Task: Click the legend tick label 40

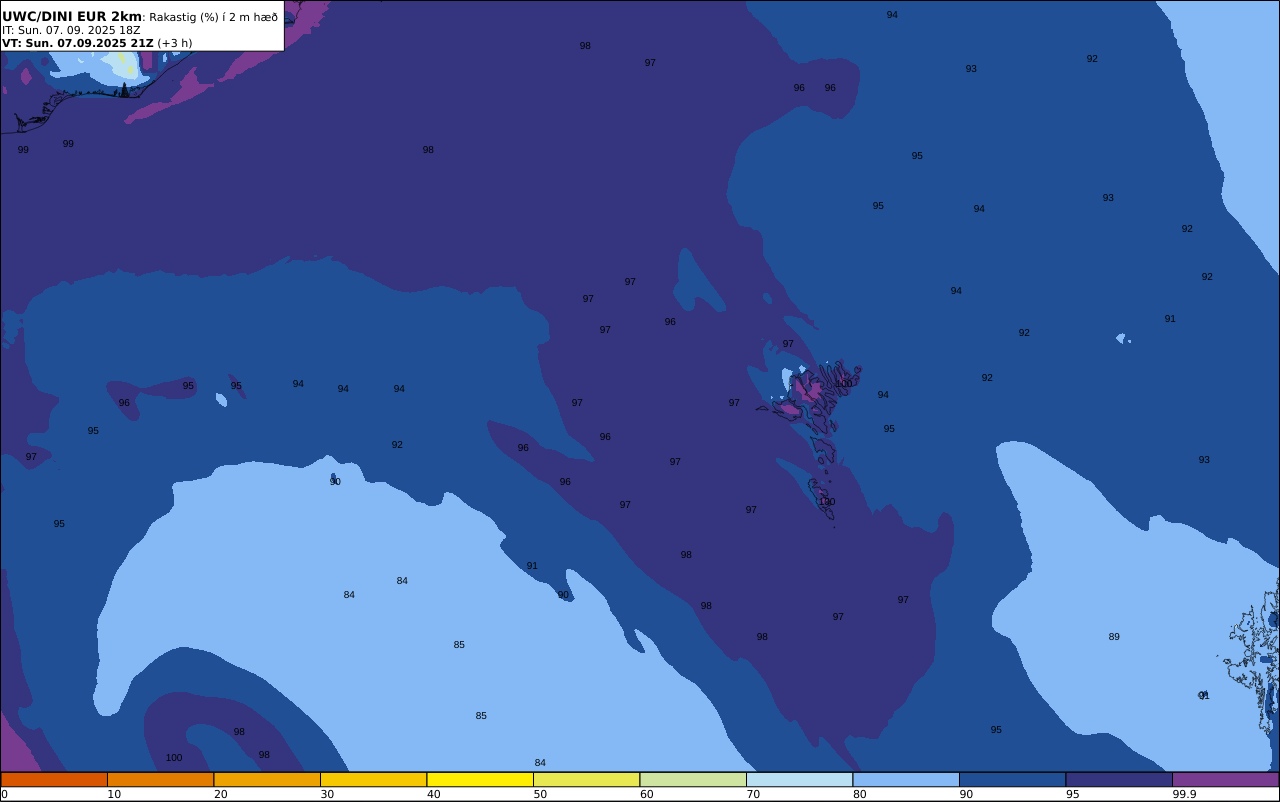Action: click(433, 794)
